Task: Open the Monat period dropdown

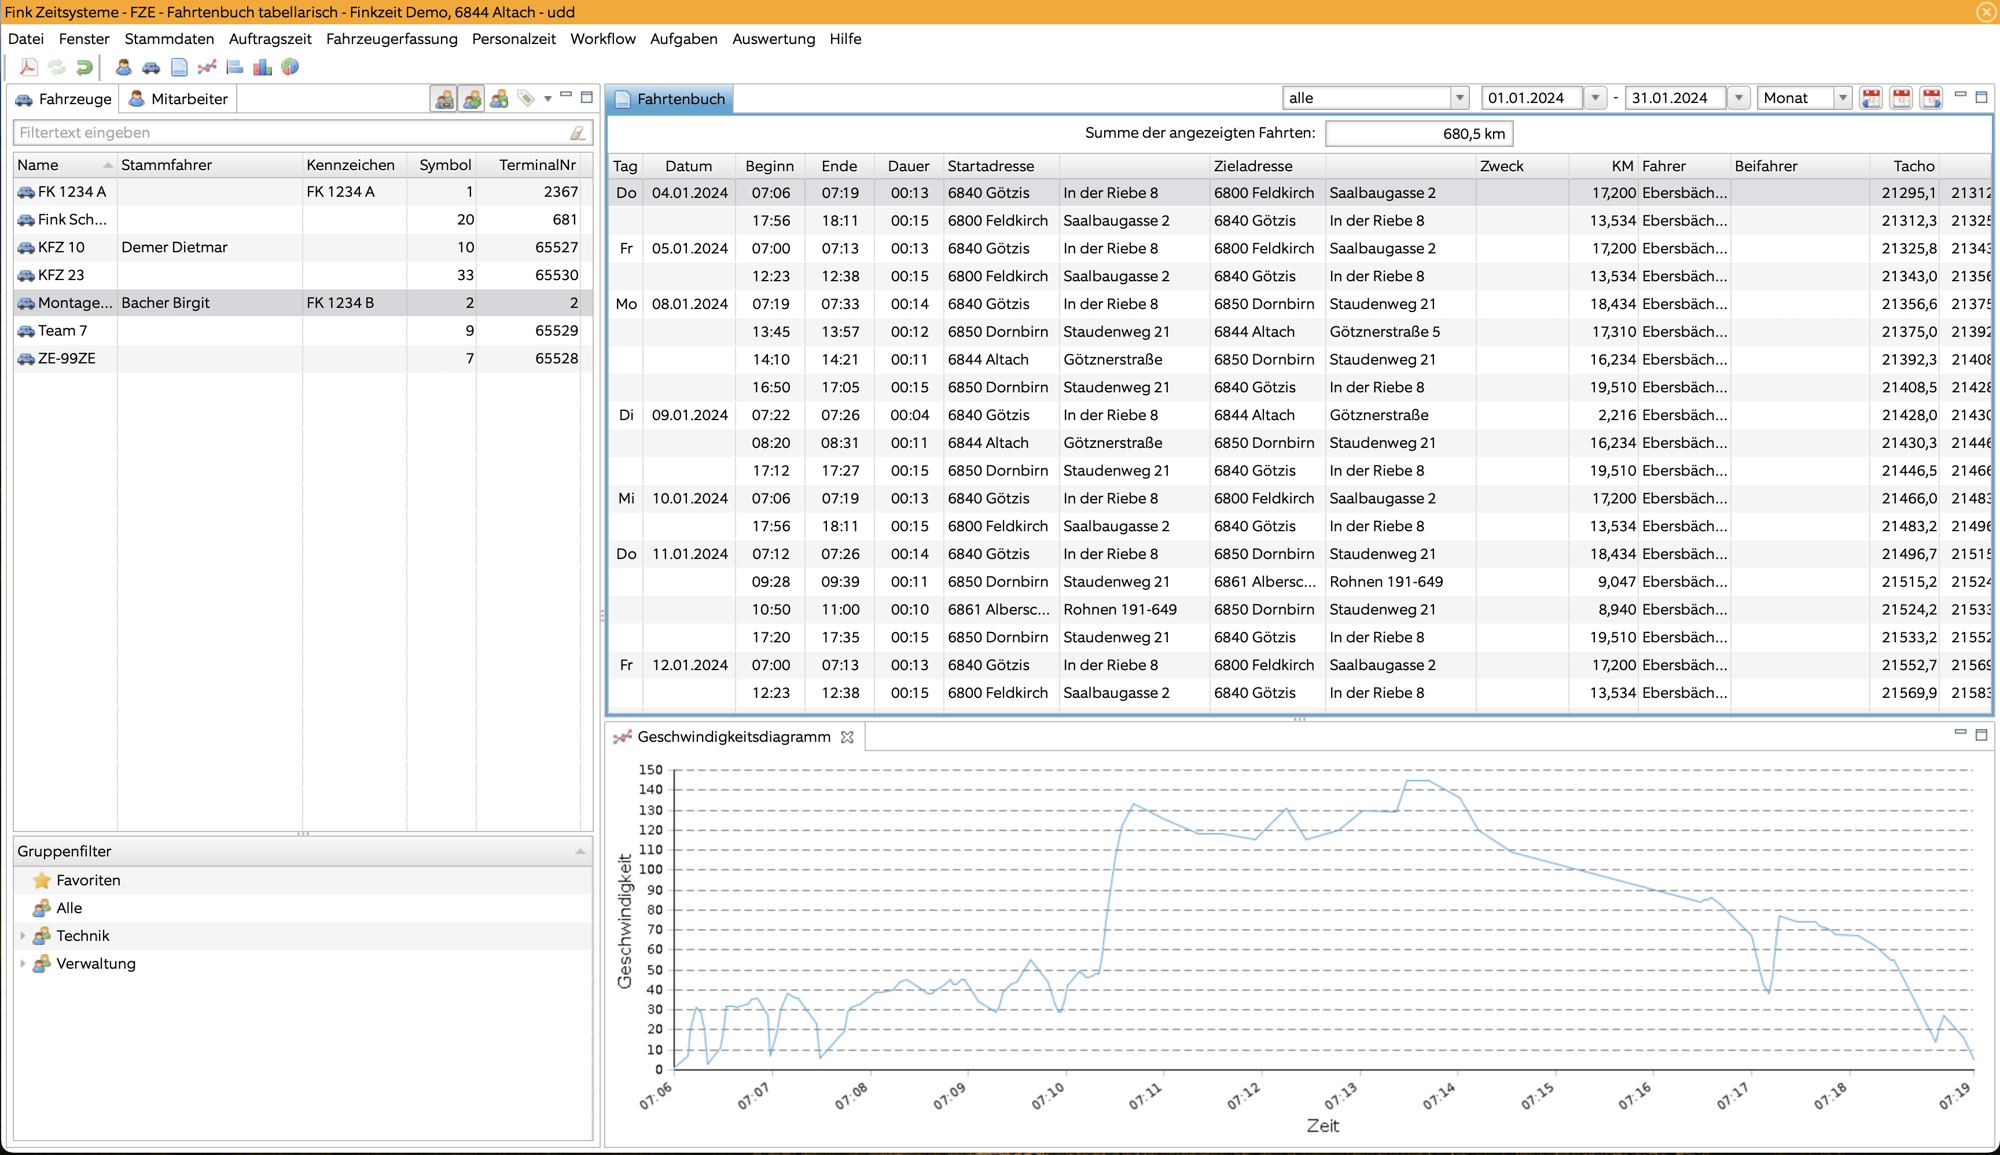Action: click(x=1842, y=98)
